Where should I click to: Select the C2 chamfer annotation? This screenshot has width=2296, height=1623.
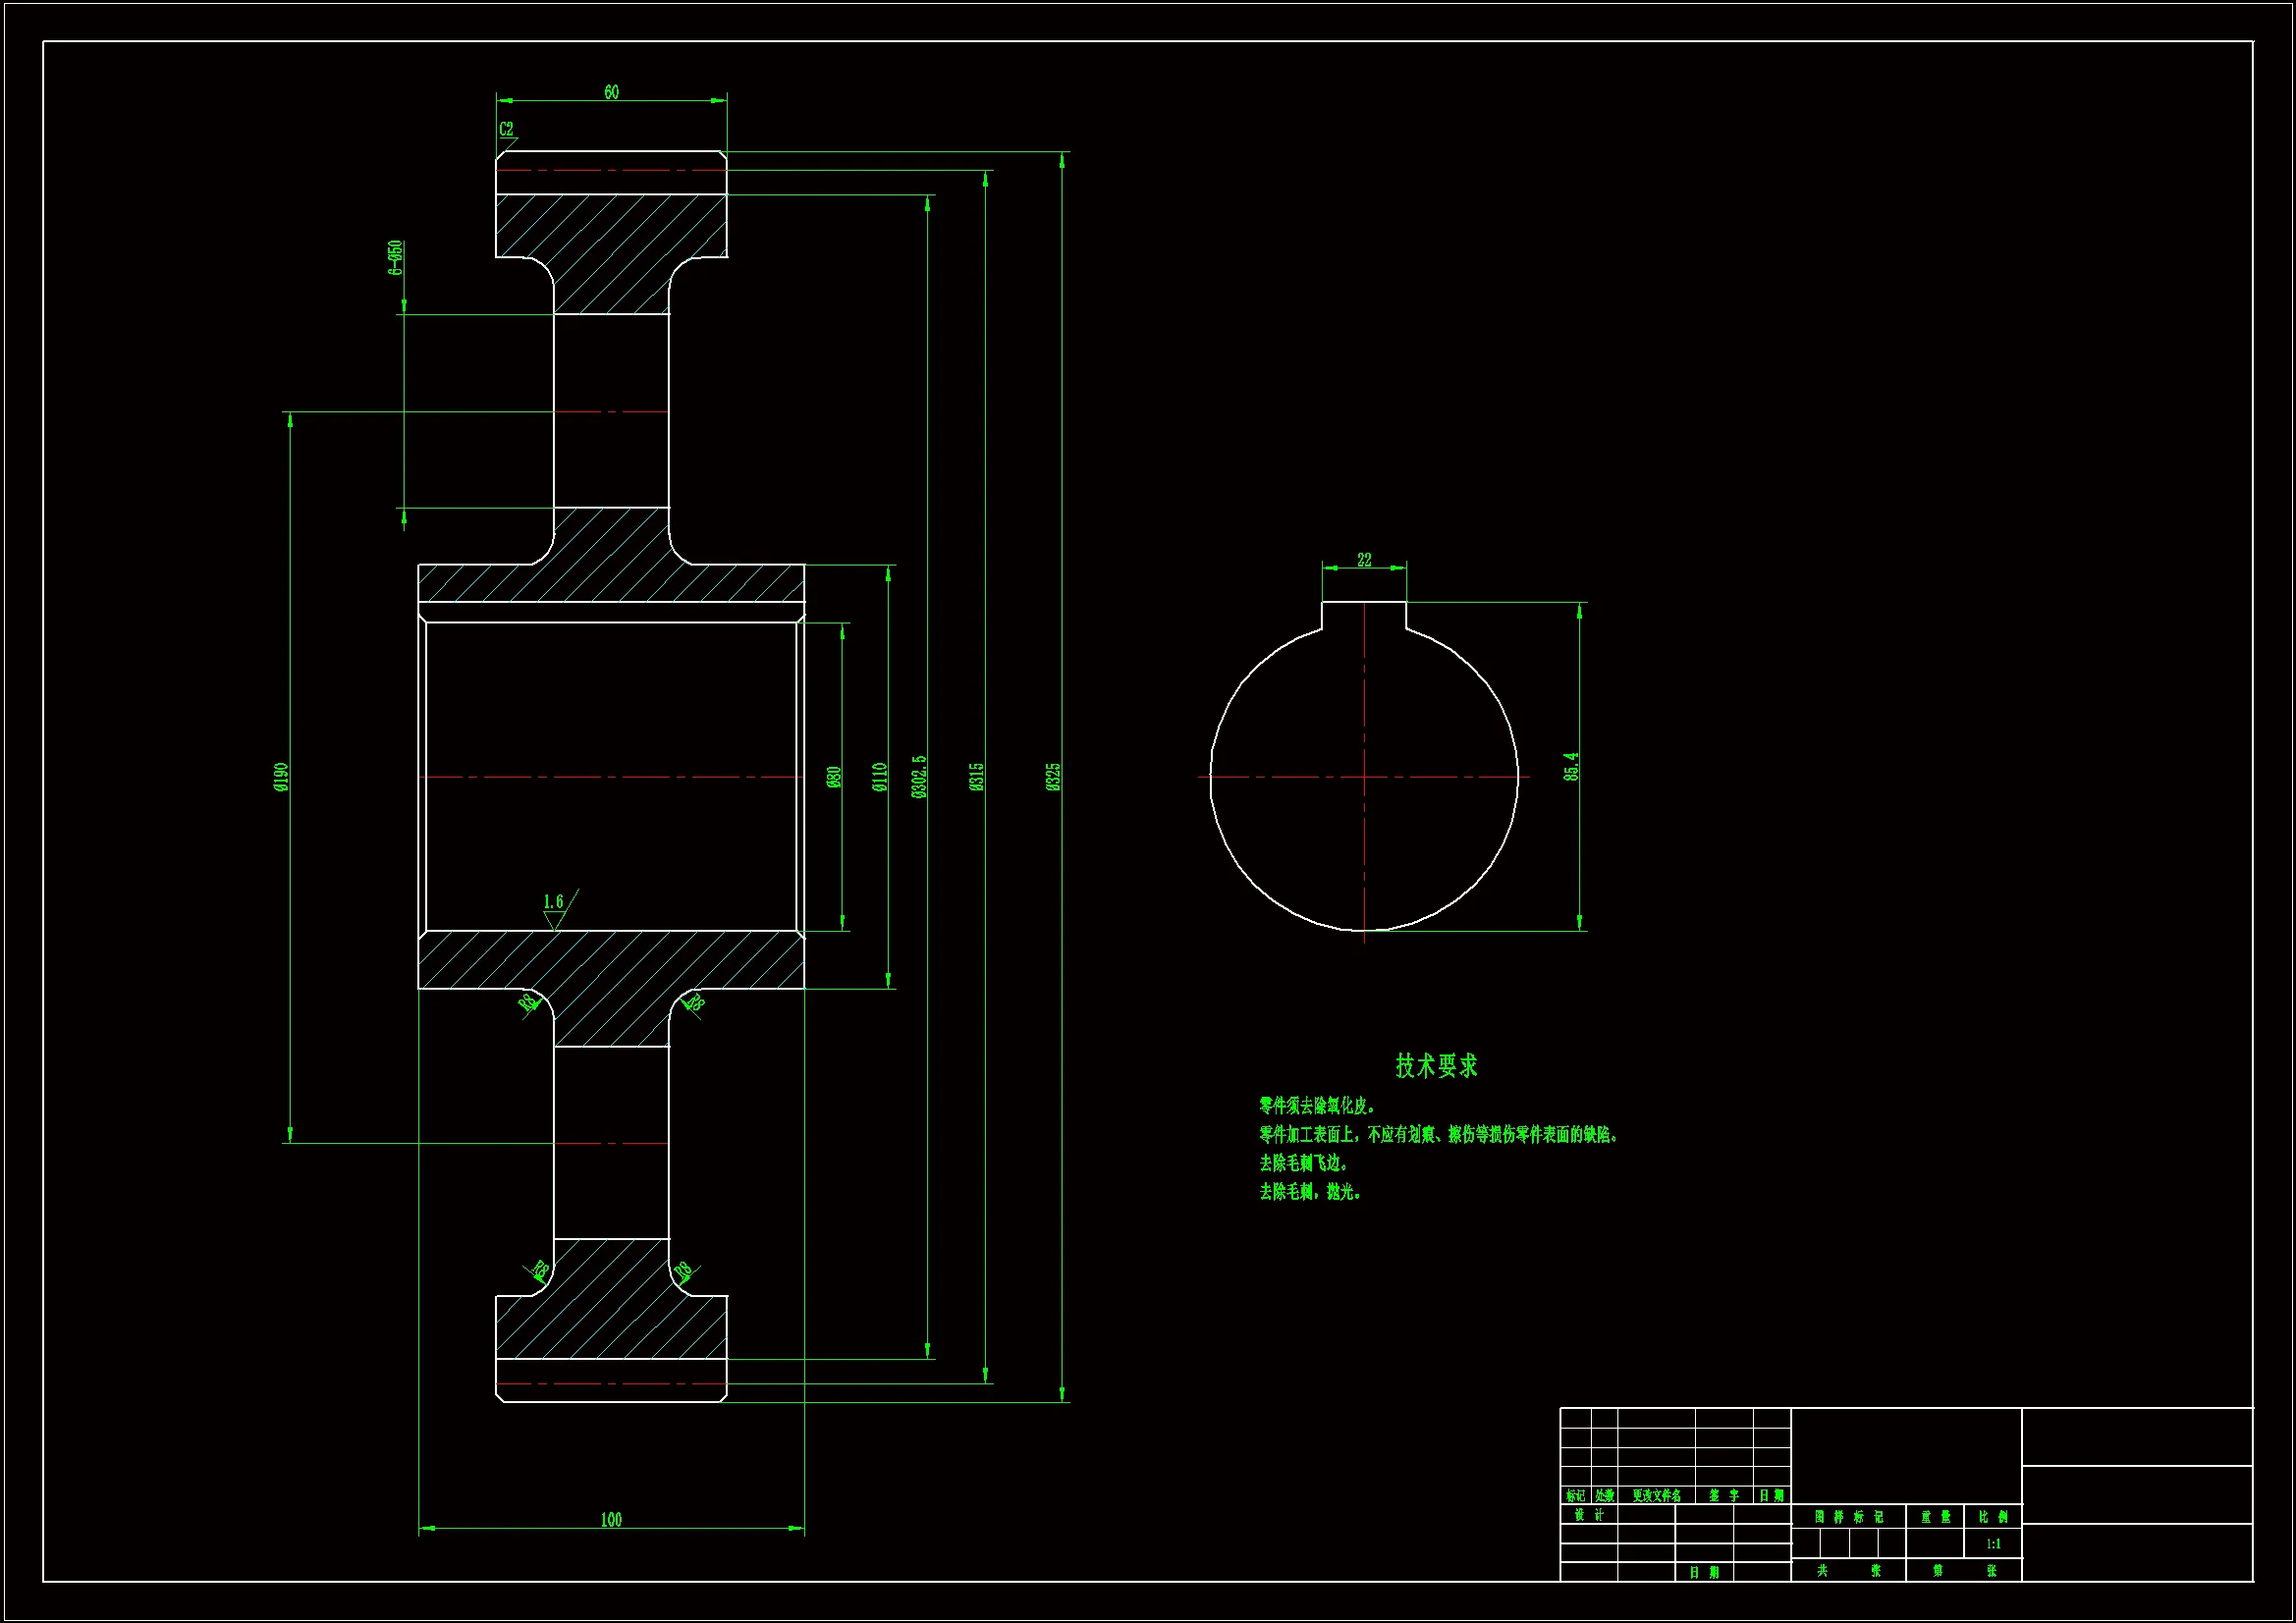click(506, 129)
